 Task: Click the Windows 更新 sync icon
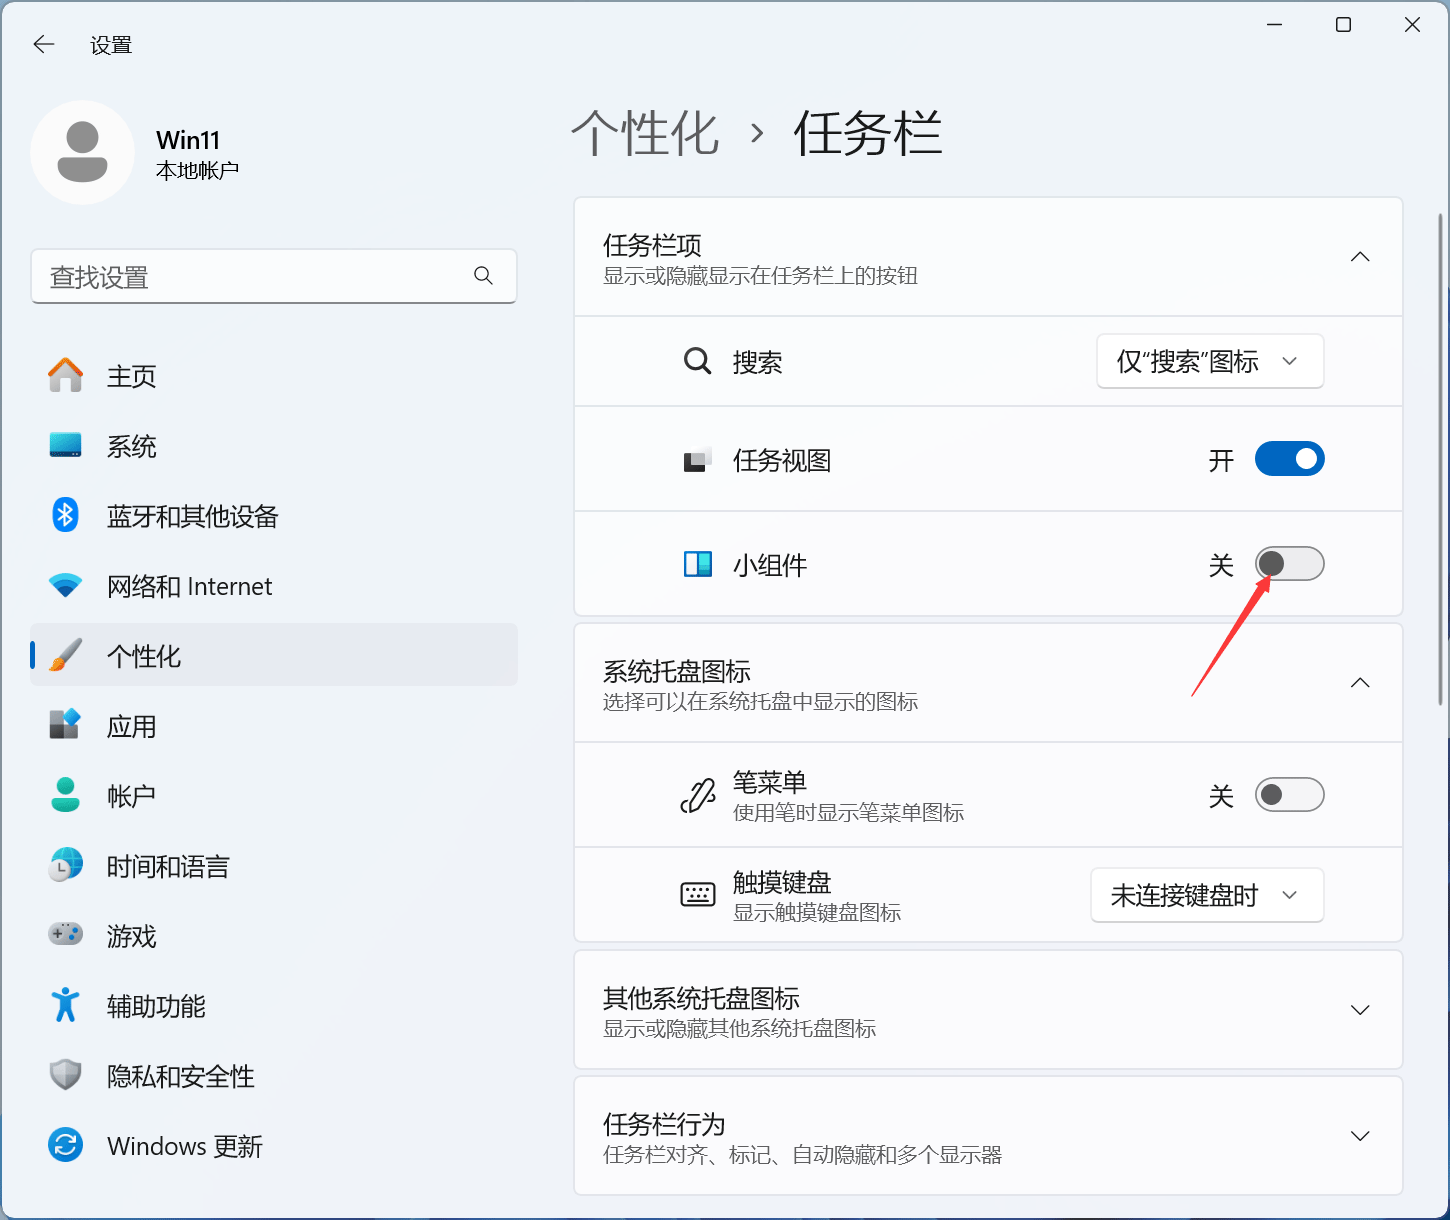pos(66,1146)
